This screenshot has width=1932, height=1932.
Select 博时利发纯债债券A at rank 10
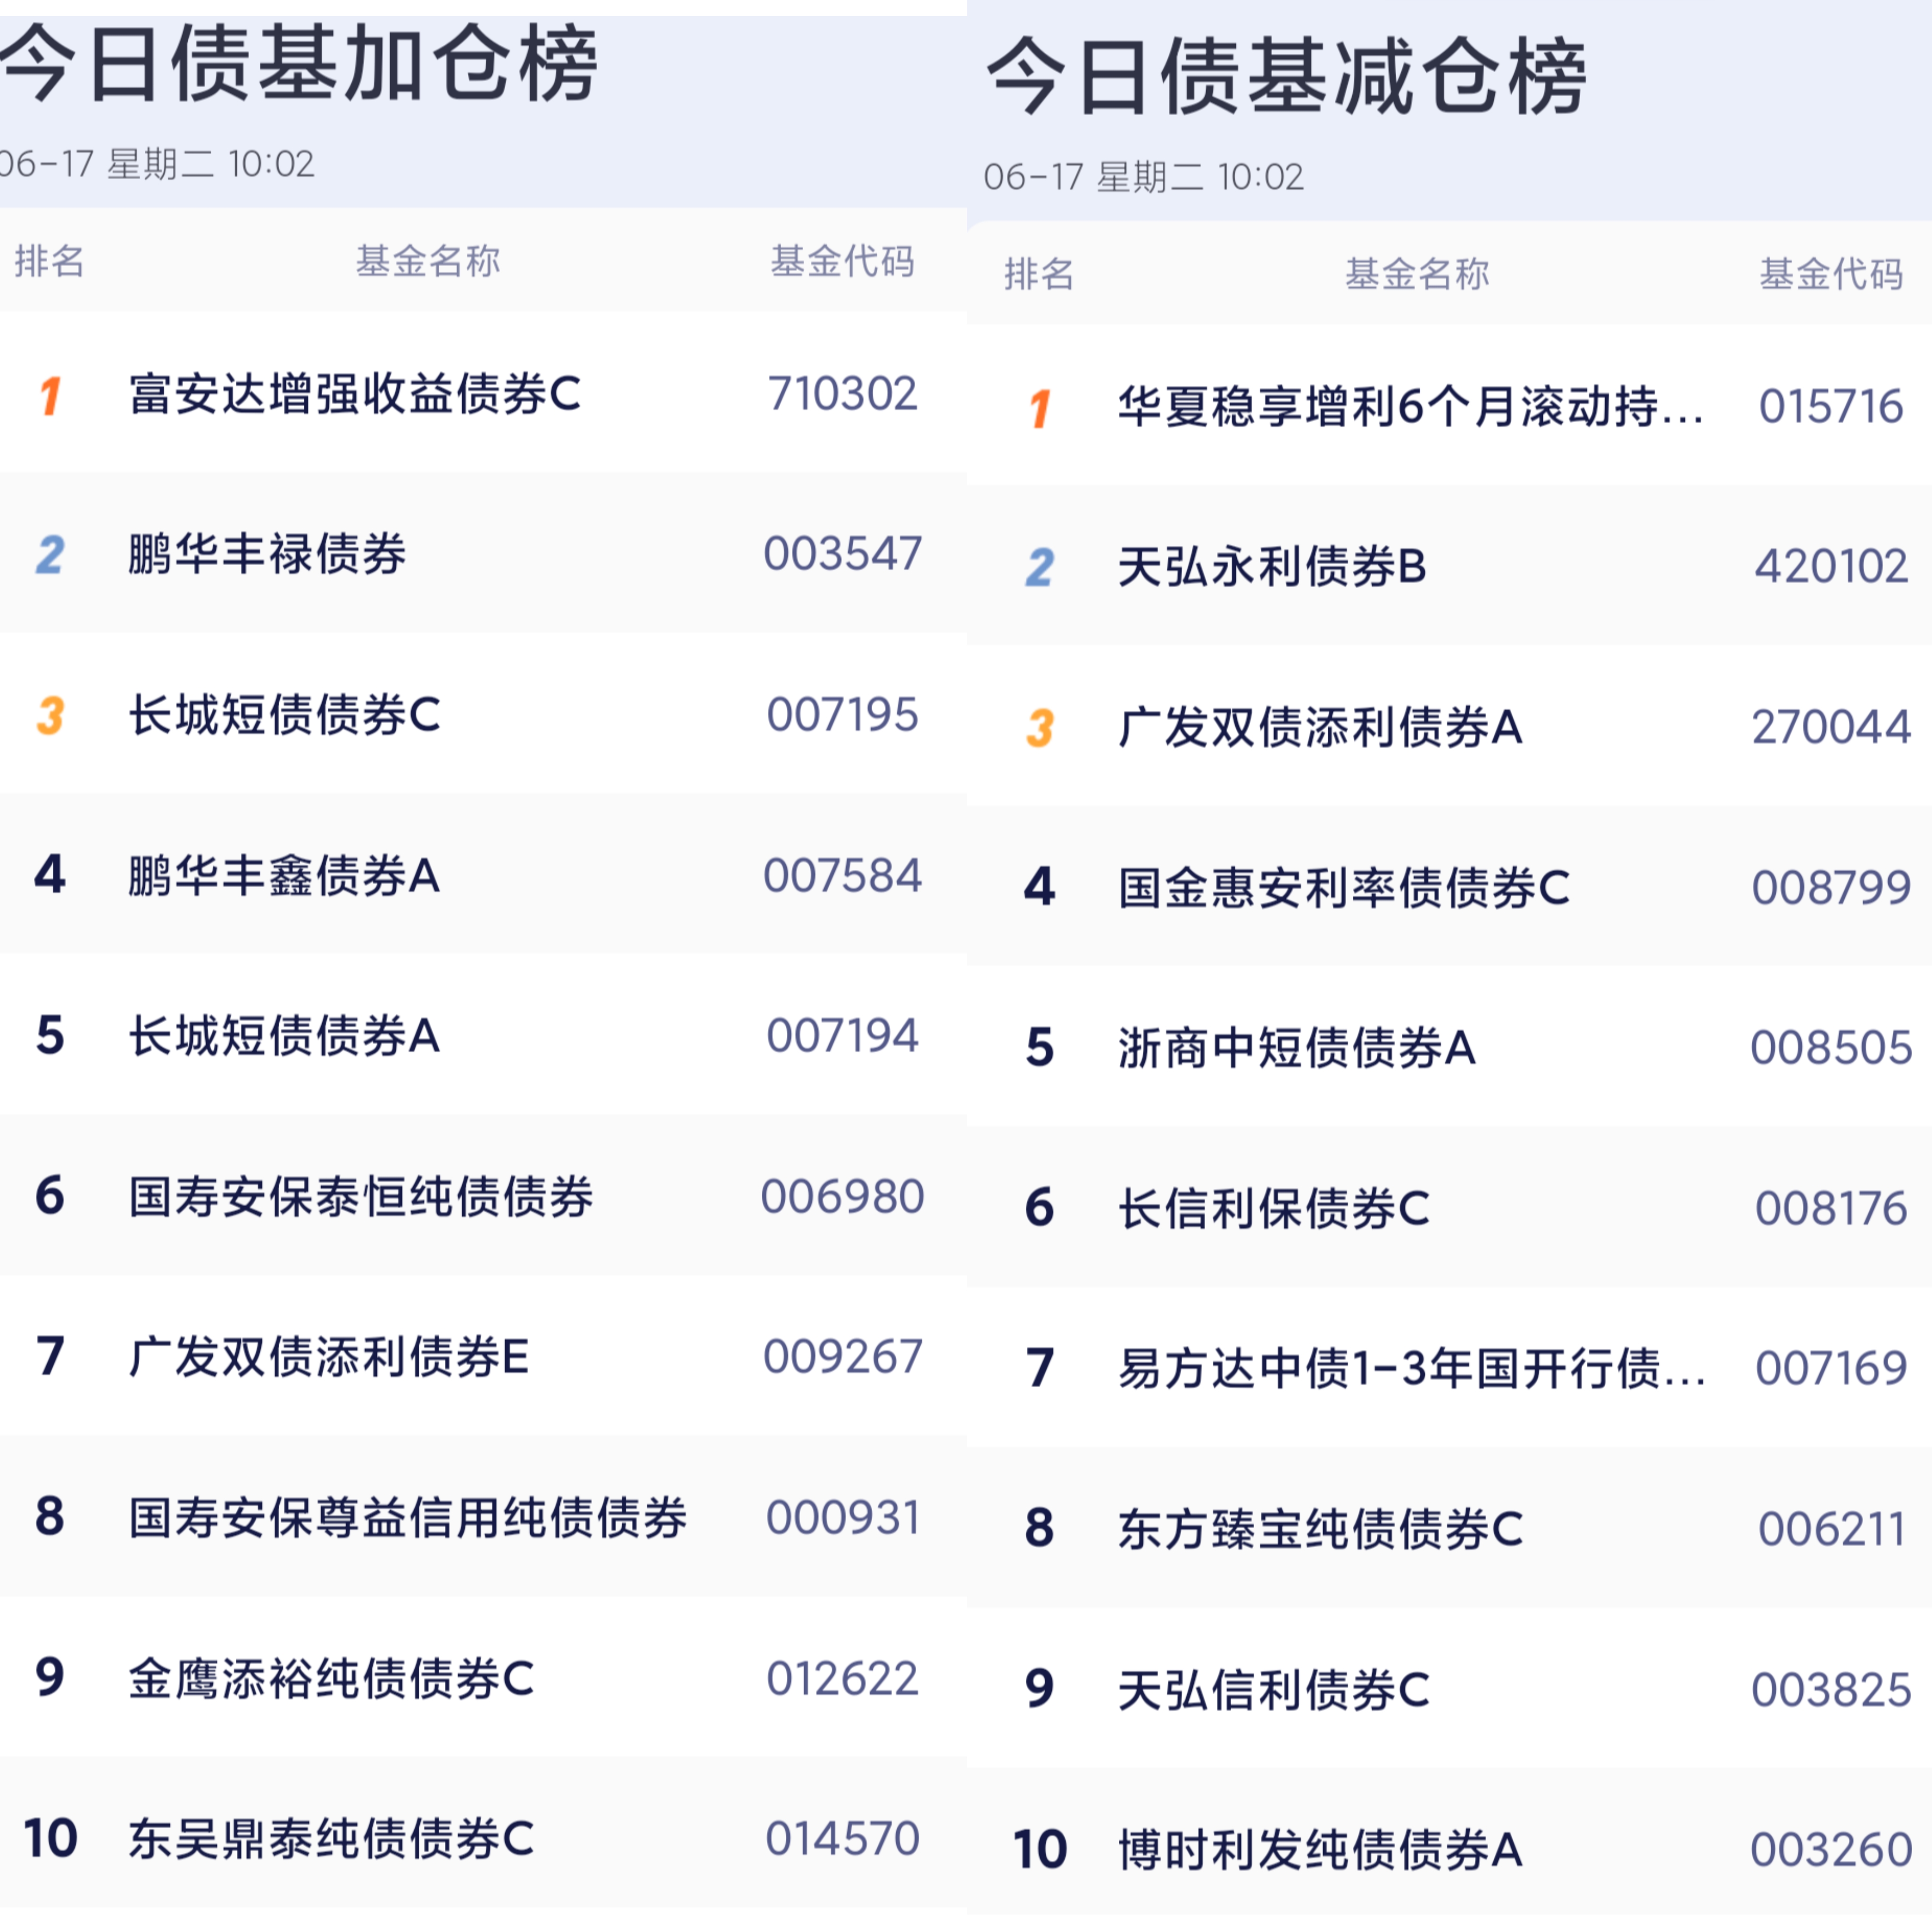click(x=1449, y=1849)
